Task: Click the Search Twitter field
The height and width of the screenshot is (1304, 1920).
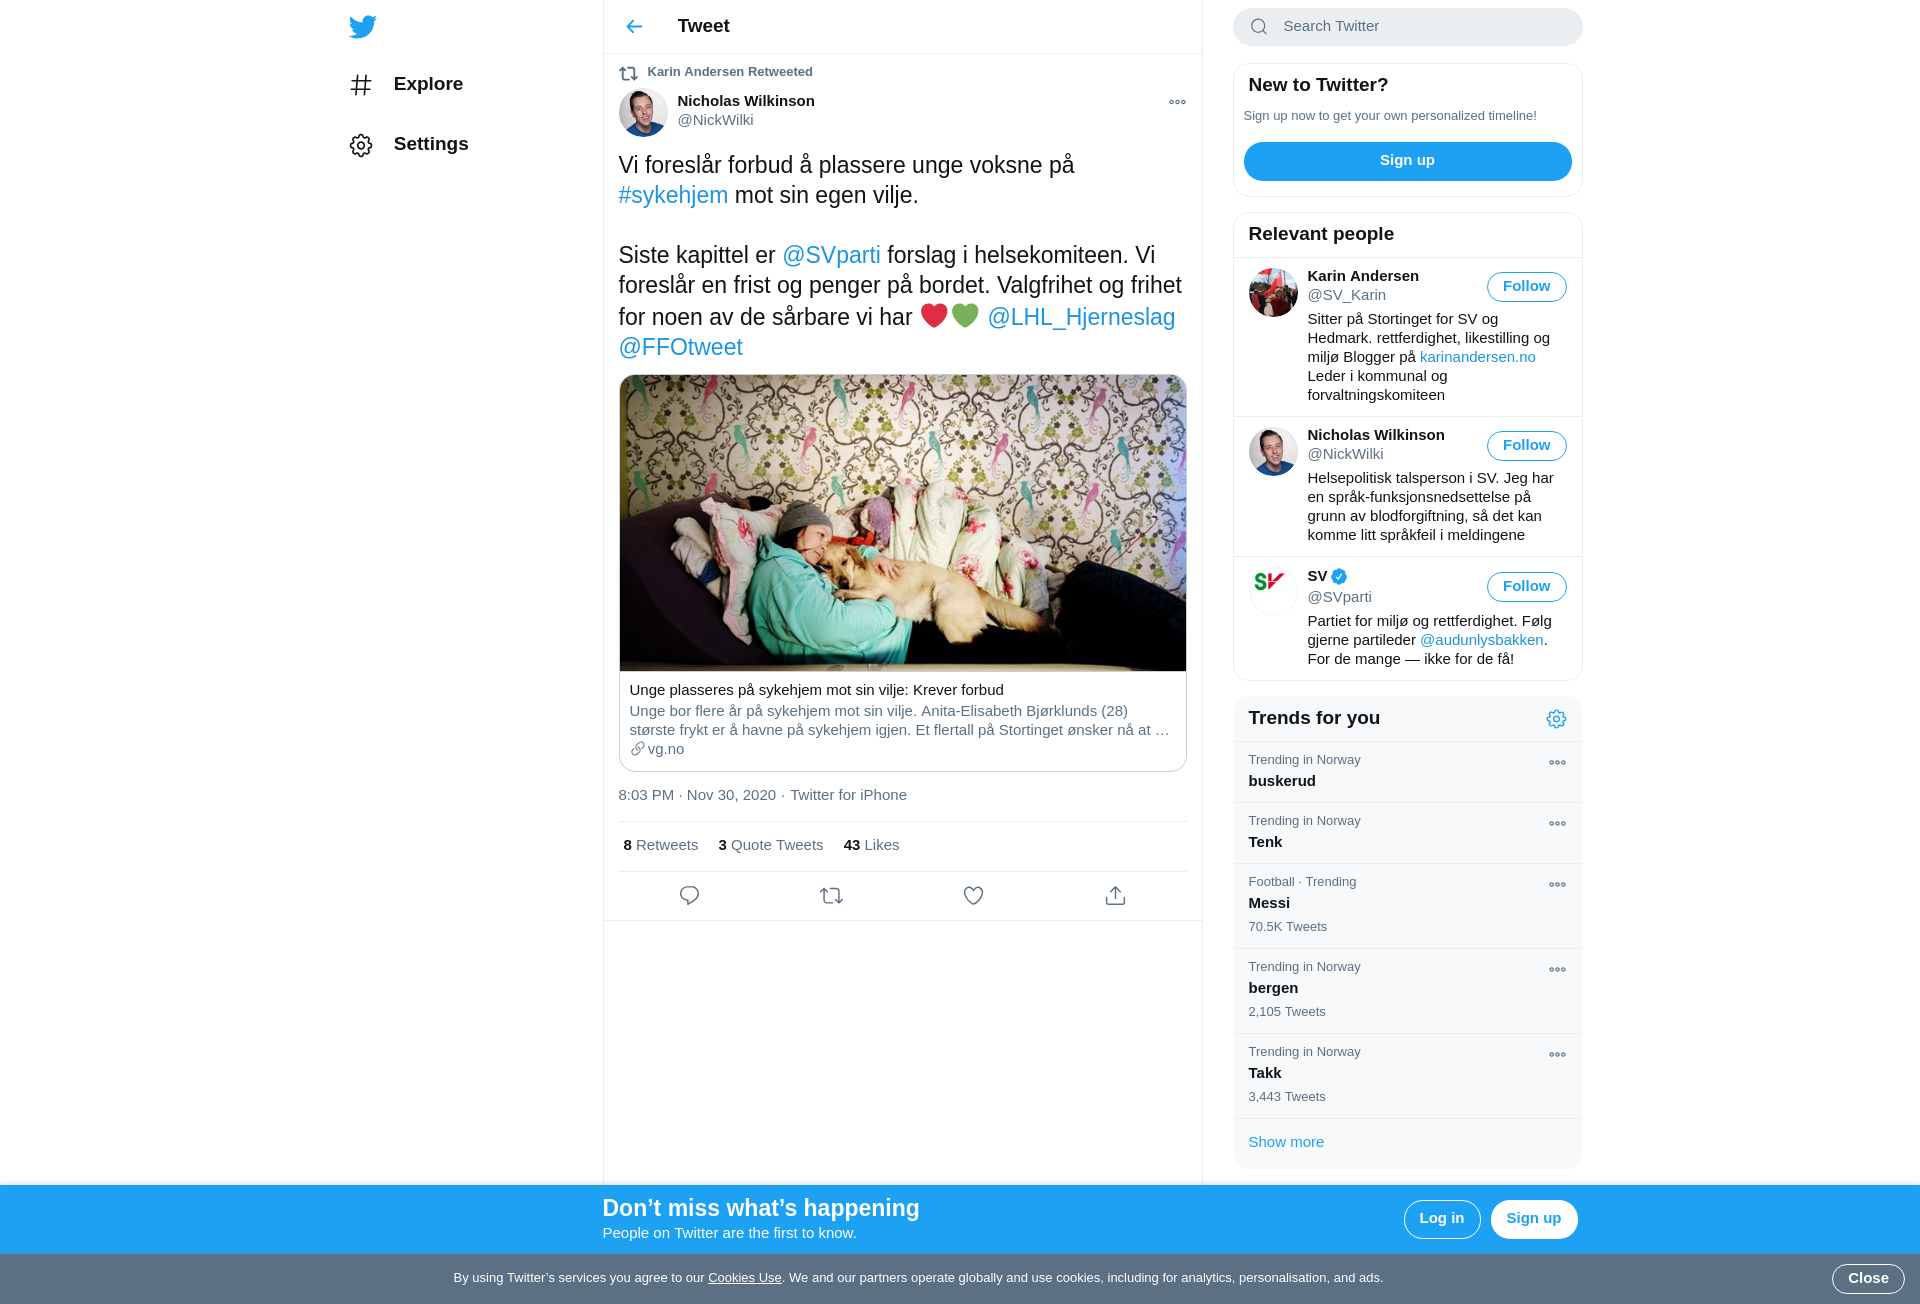Action: point(1407,27)
